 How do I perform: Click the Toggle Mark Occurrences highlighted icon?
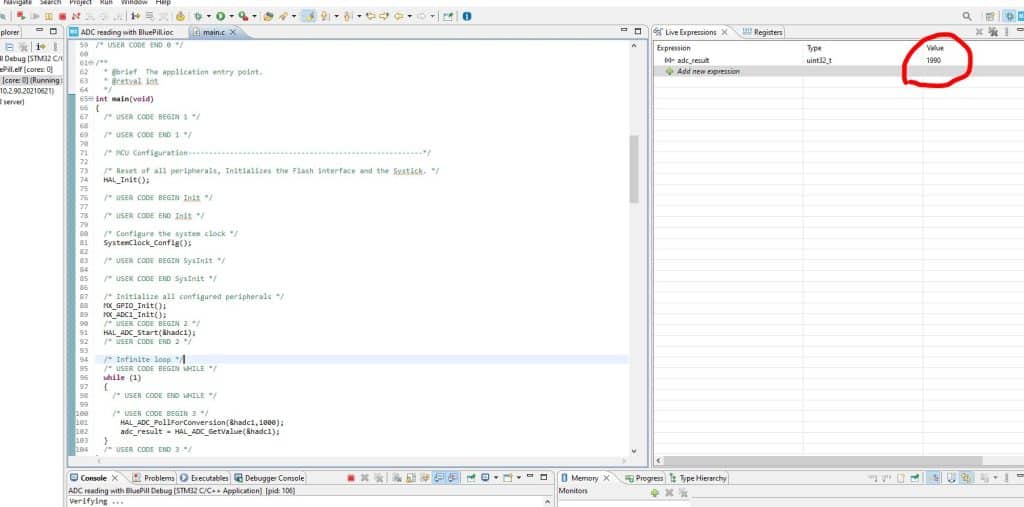[308, 16]
